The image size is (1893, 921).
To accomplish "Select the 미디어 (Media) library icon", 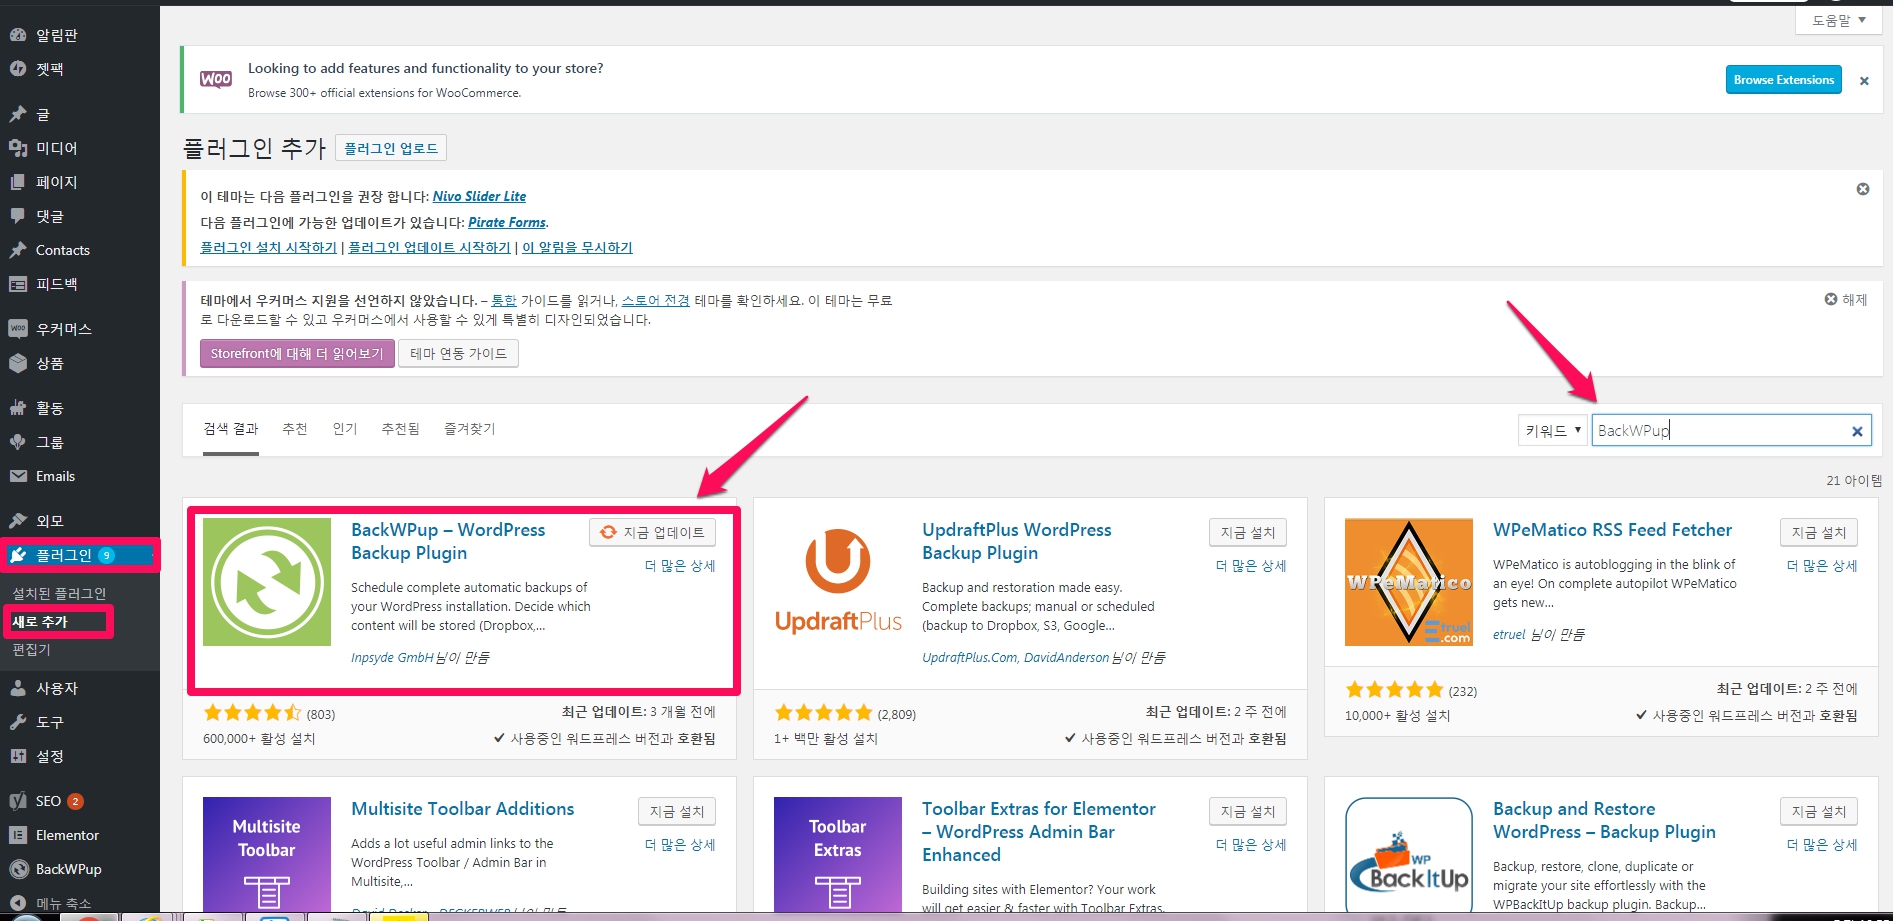I will [18, 147].
